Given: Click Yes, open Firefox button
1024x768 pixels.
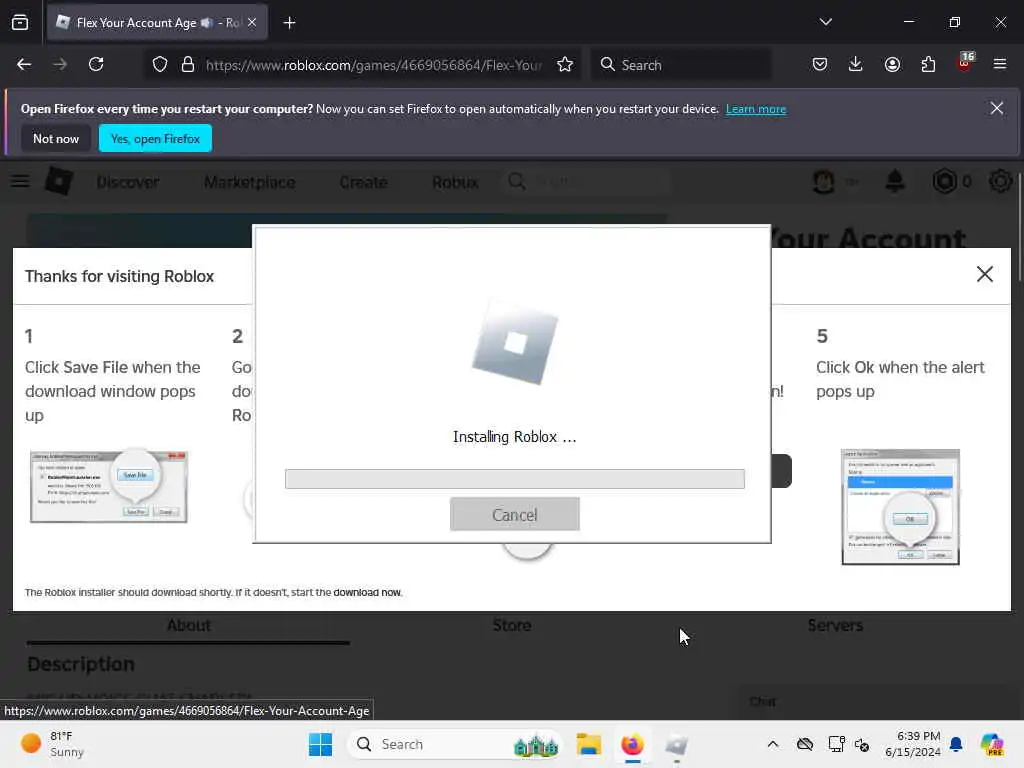Looking at the screenshot, I should (x=155, y=138).
